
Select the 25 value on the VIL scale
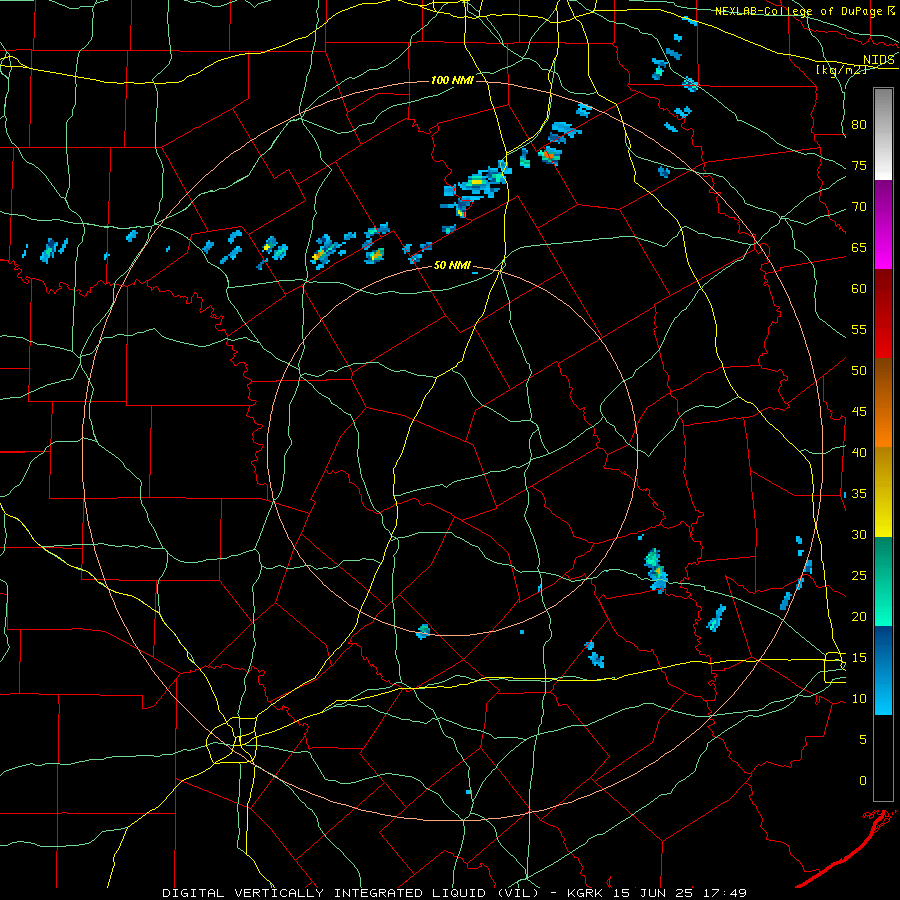coord(859,576)
